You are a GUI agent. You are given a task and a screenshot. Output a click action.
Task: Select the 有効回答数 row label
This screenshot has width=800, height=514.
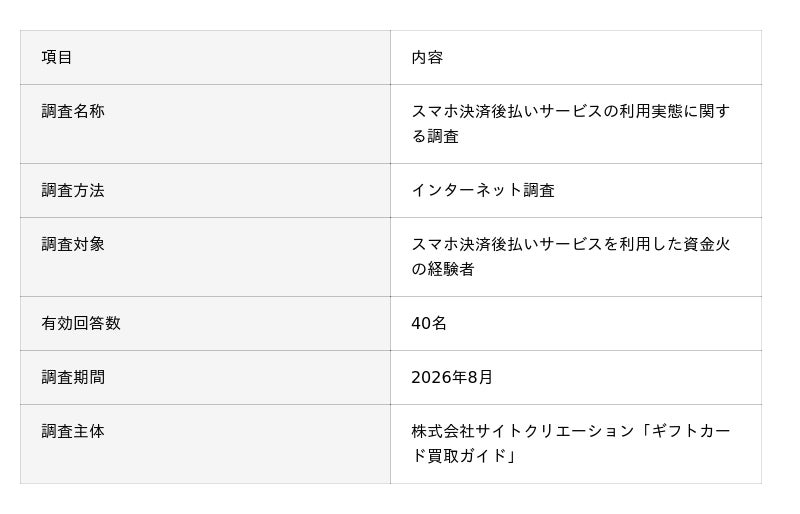[81, 324]
